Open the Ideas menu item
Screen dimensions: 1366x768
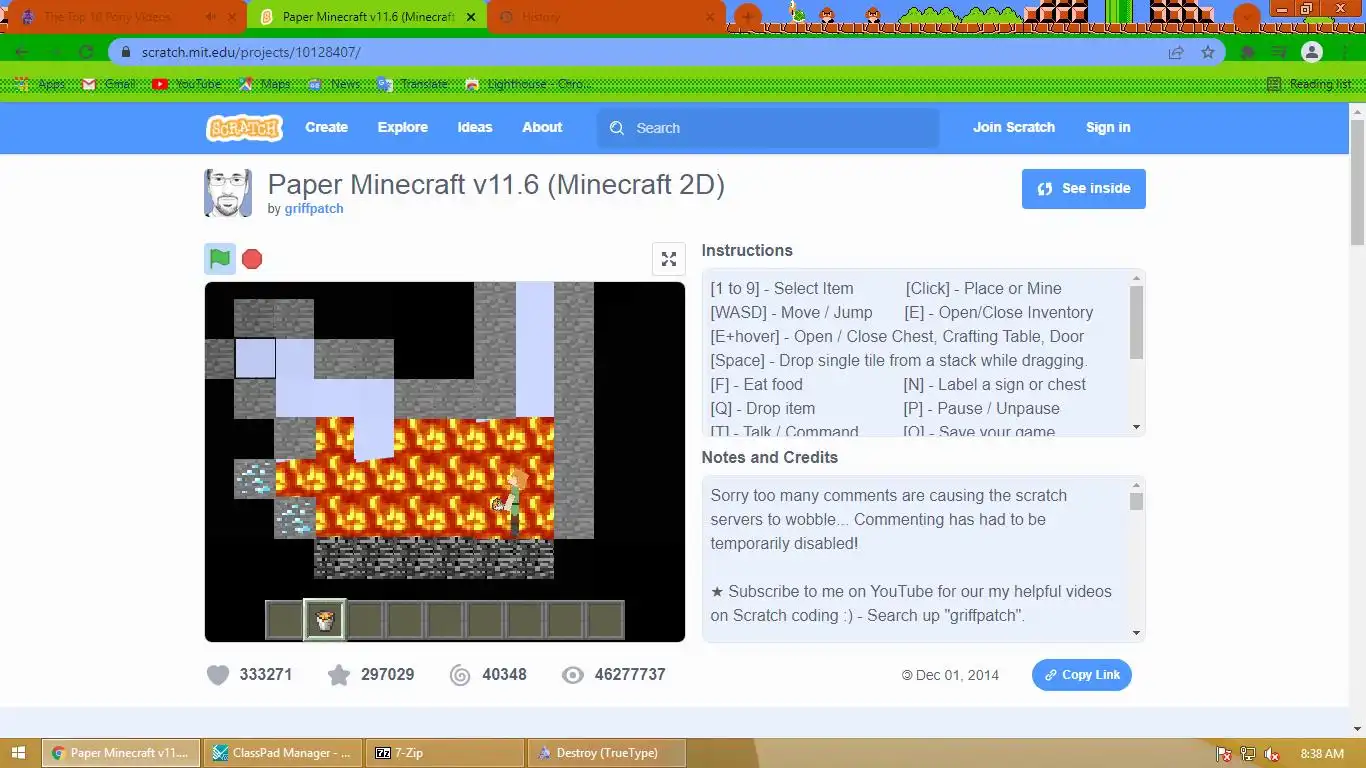click(x=475, y=127)
